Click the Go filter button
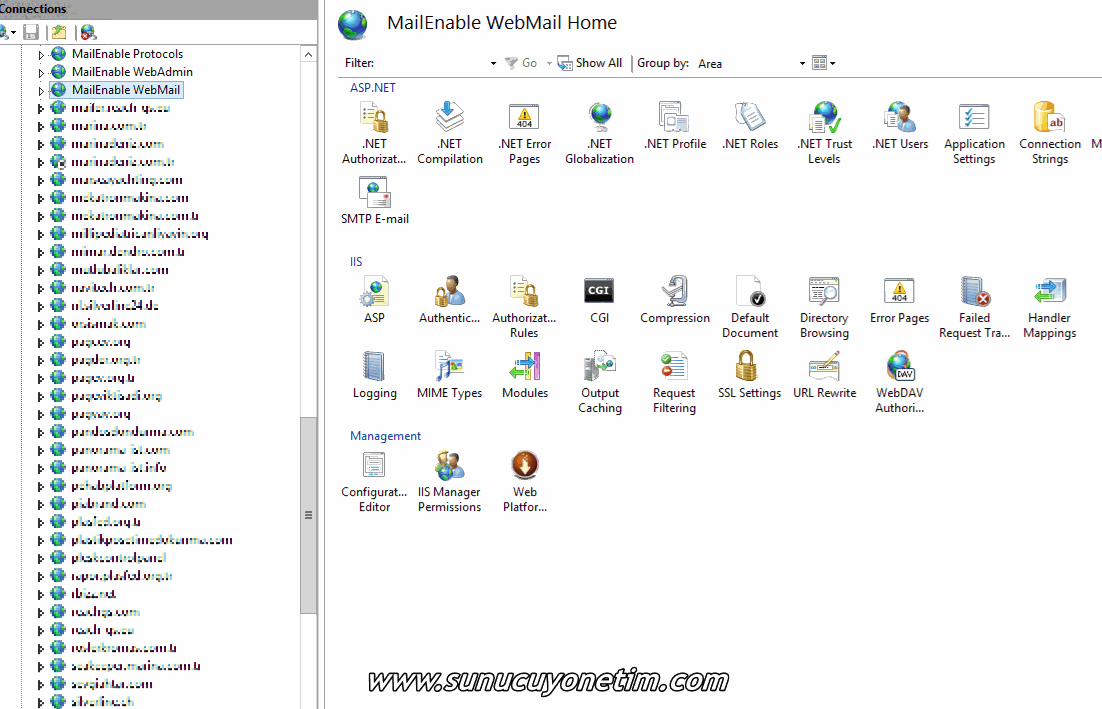The height and width of the screenshot is (709, 1102). pyautogui.click(x=521, y=63)
